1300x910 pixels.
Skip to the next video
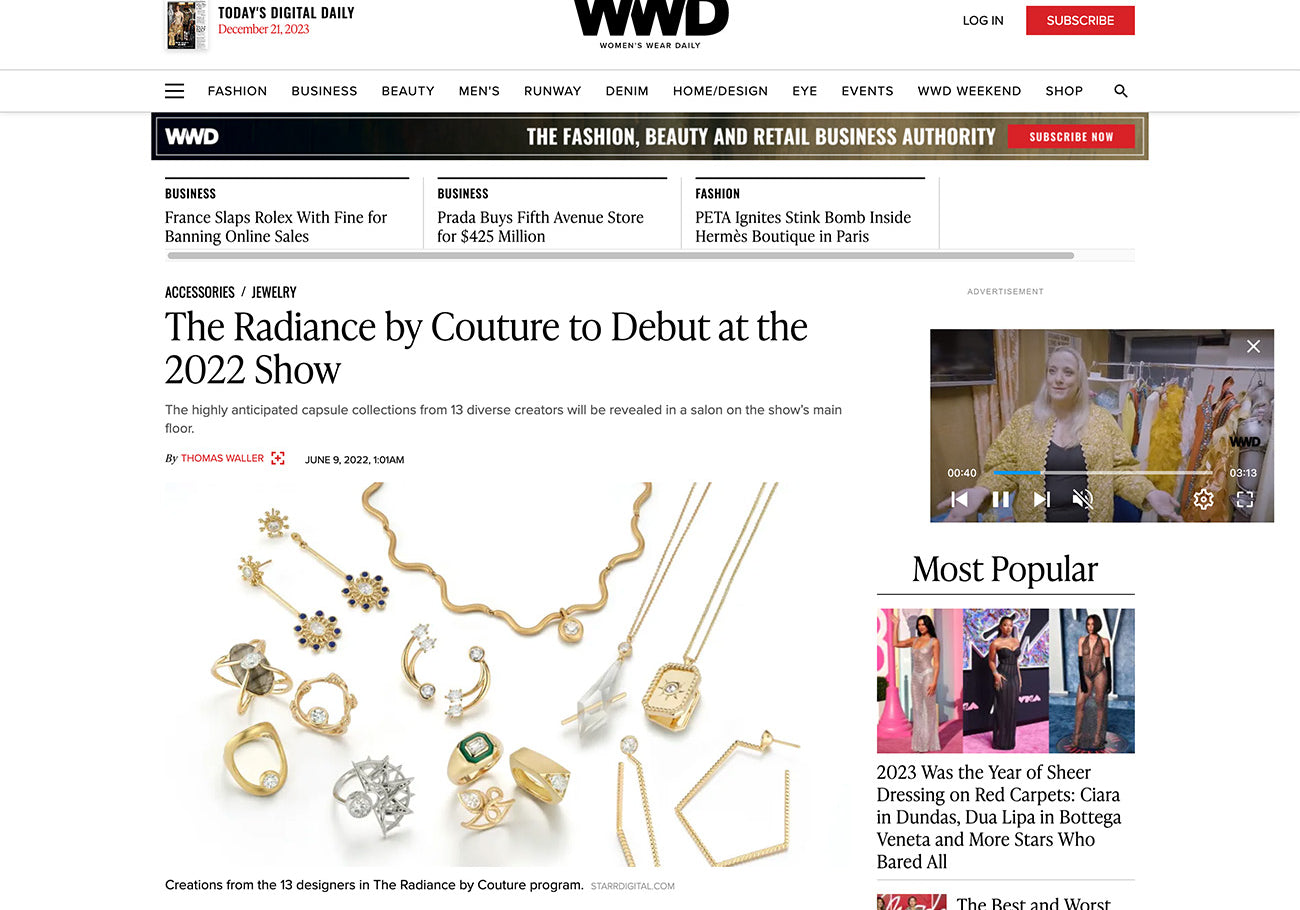(1041, 499)
